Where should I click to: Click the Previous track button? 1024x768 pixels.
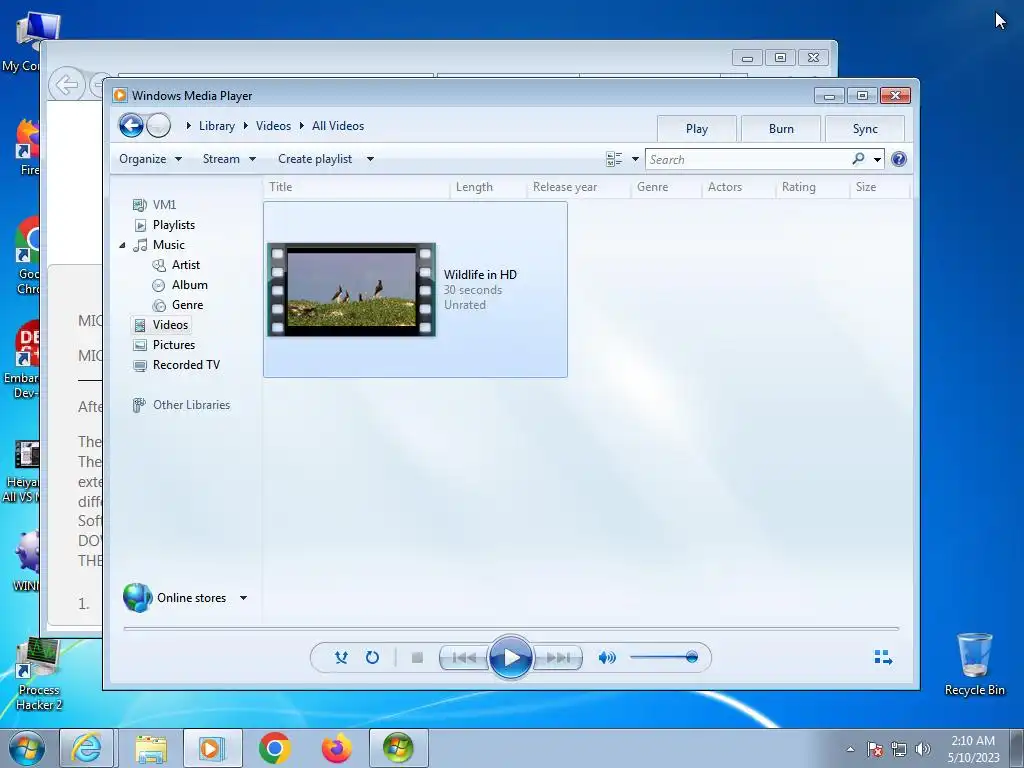464,658
